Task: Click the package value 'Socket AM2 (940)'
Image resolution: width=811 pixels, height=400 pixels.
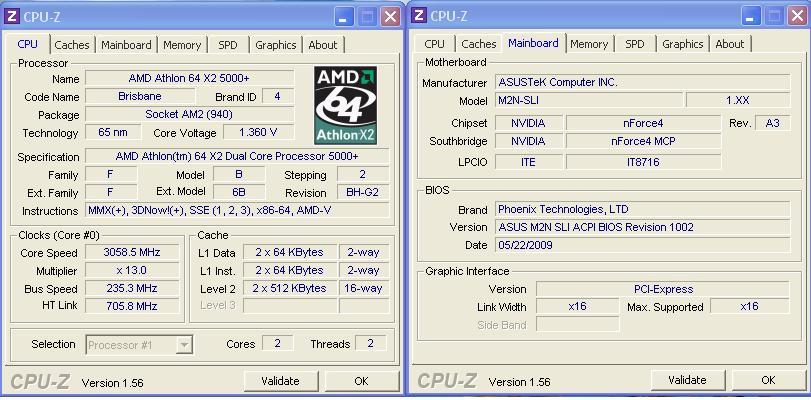Action: [x=189, y=114]
